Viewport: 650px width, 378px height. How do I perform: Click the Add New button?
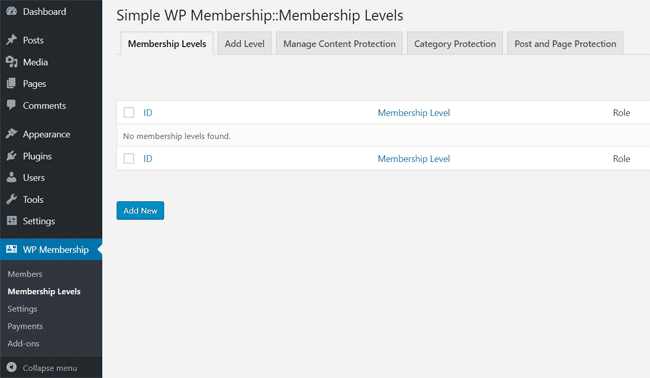pyautogui.click(x=140, y=211)
